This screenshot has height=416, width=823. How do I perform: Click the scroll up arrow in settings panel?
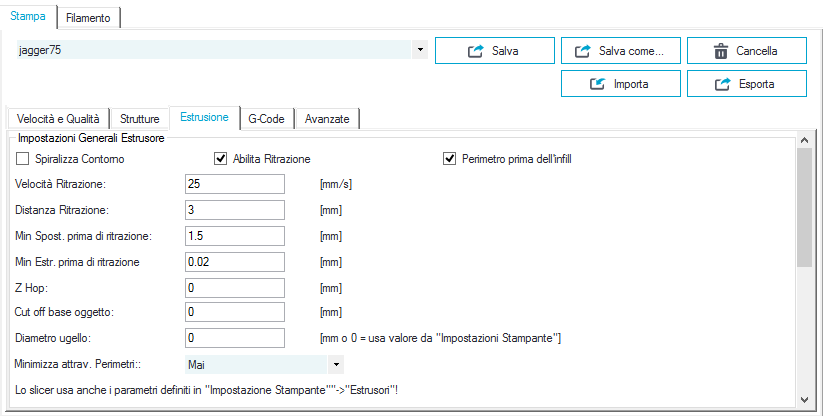point(804,140)
